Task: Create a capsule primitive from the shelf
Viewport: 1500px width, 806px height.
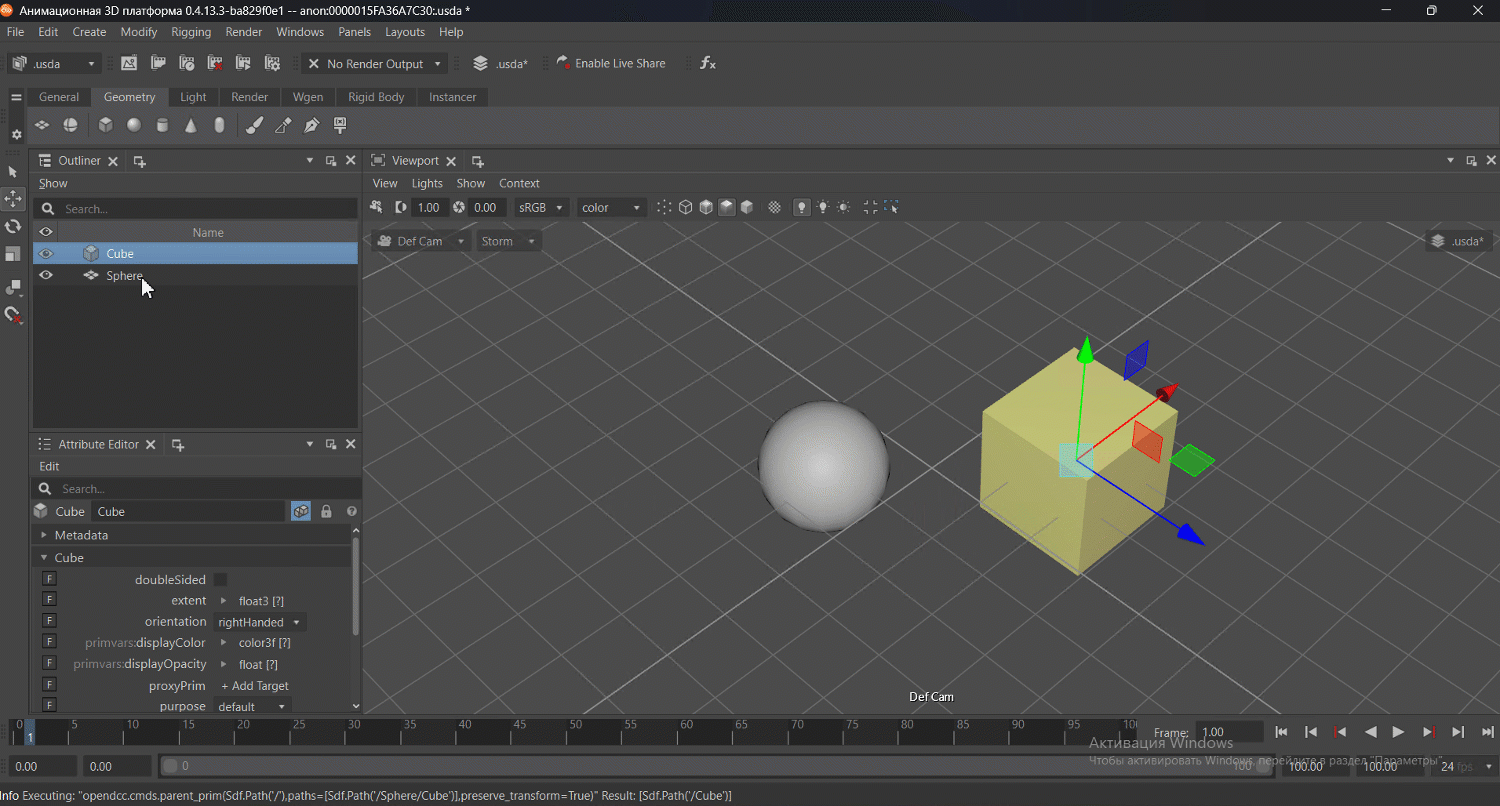Action: 219,125
